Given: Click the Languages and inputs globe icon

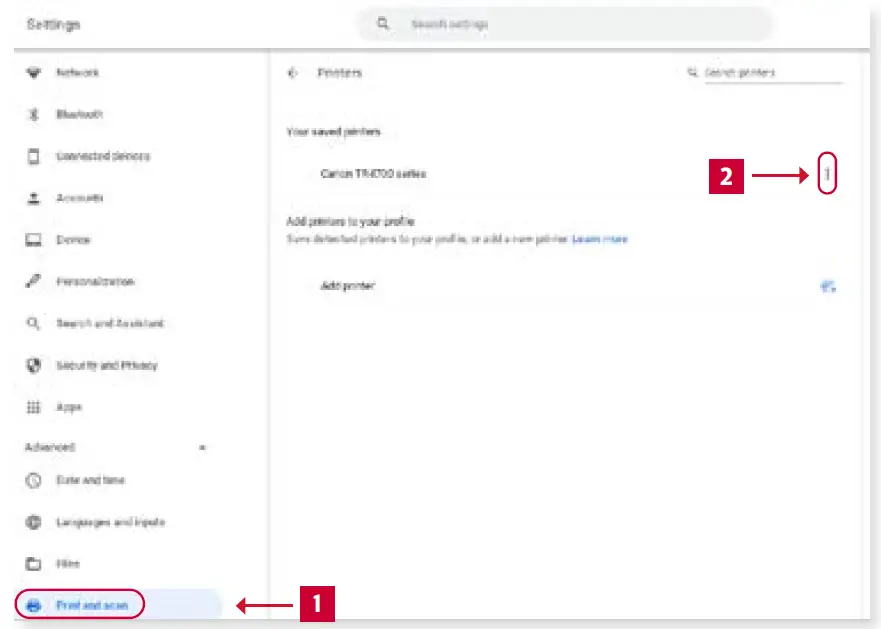Looking at the screenshot, I should 34,522.
